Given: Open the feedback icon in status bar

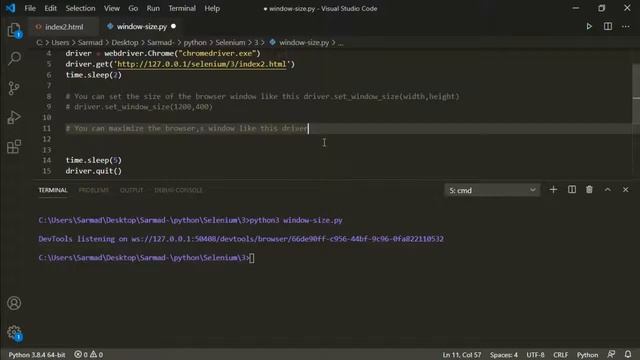Looking at the screenshot, I should tap(611, 354).
